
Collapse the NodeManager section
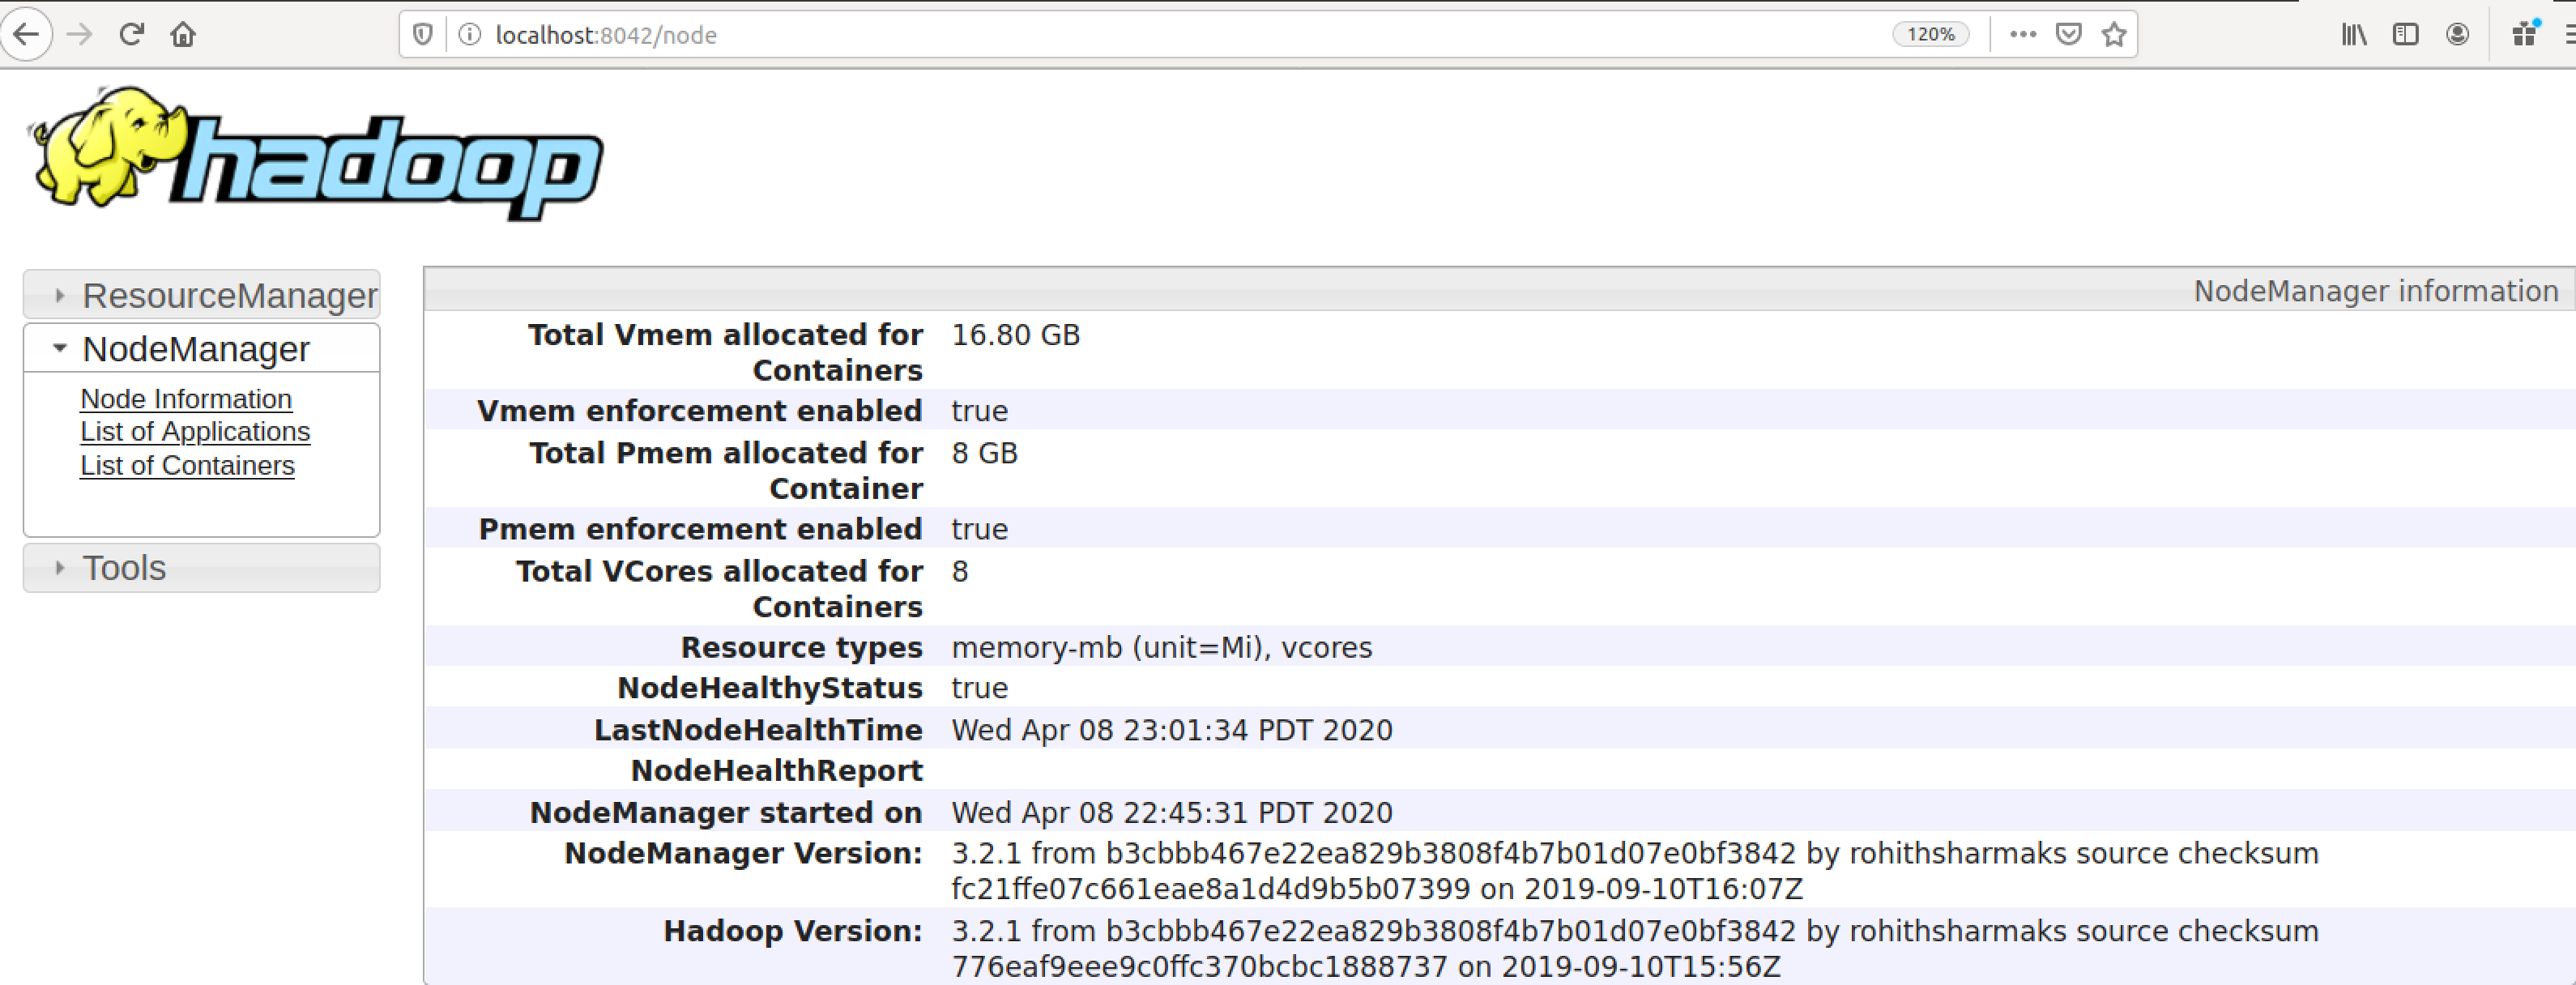point(201,349)
